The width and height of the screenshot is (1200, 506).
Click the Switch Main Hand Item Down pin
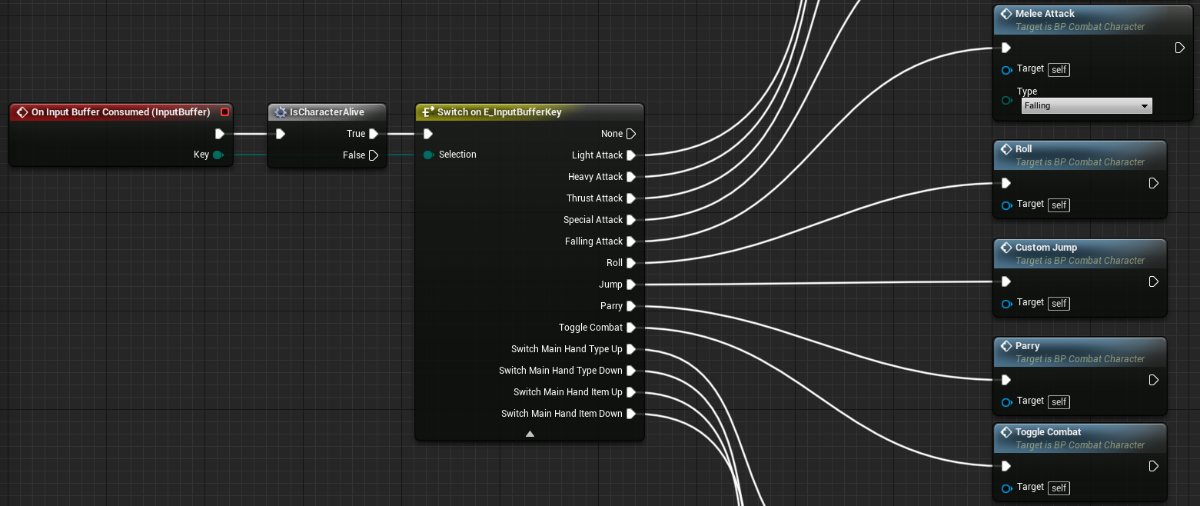tap(631, 414)
